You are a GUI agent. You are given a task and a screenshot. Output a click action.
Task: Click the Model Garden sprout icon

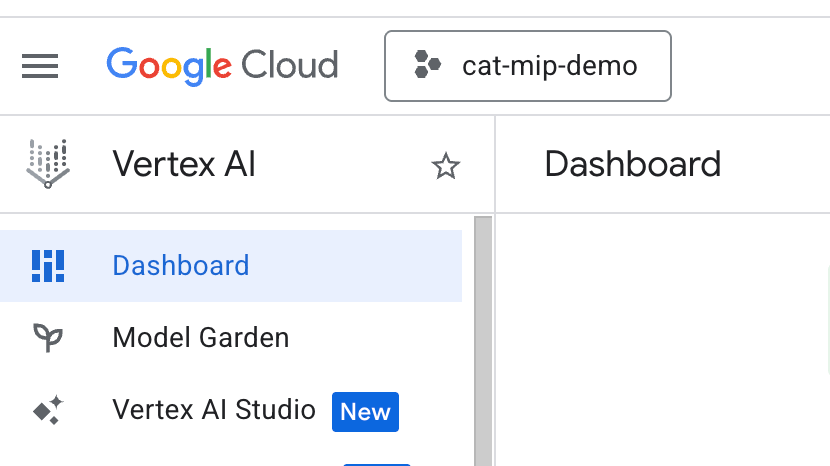[47, 338]
